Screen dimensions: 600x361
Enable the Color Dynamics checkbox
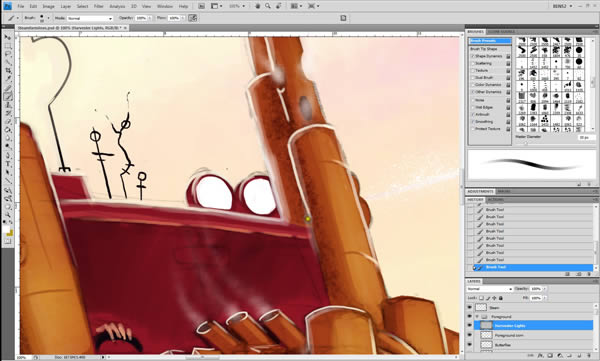coord(473,85)
